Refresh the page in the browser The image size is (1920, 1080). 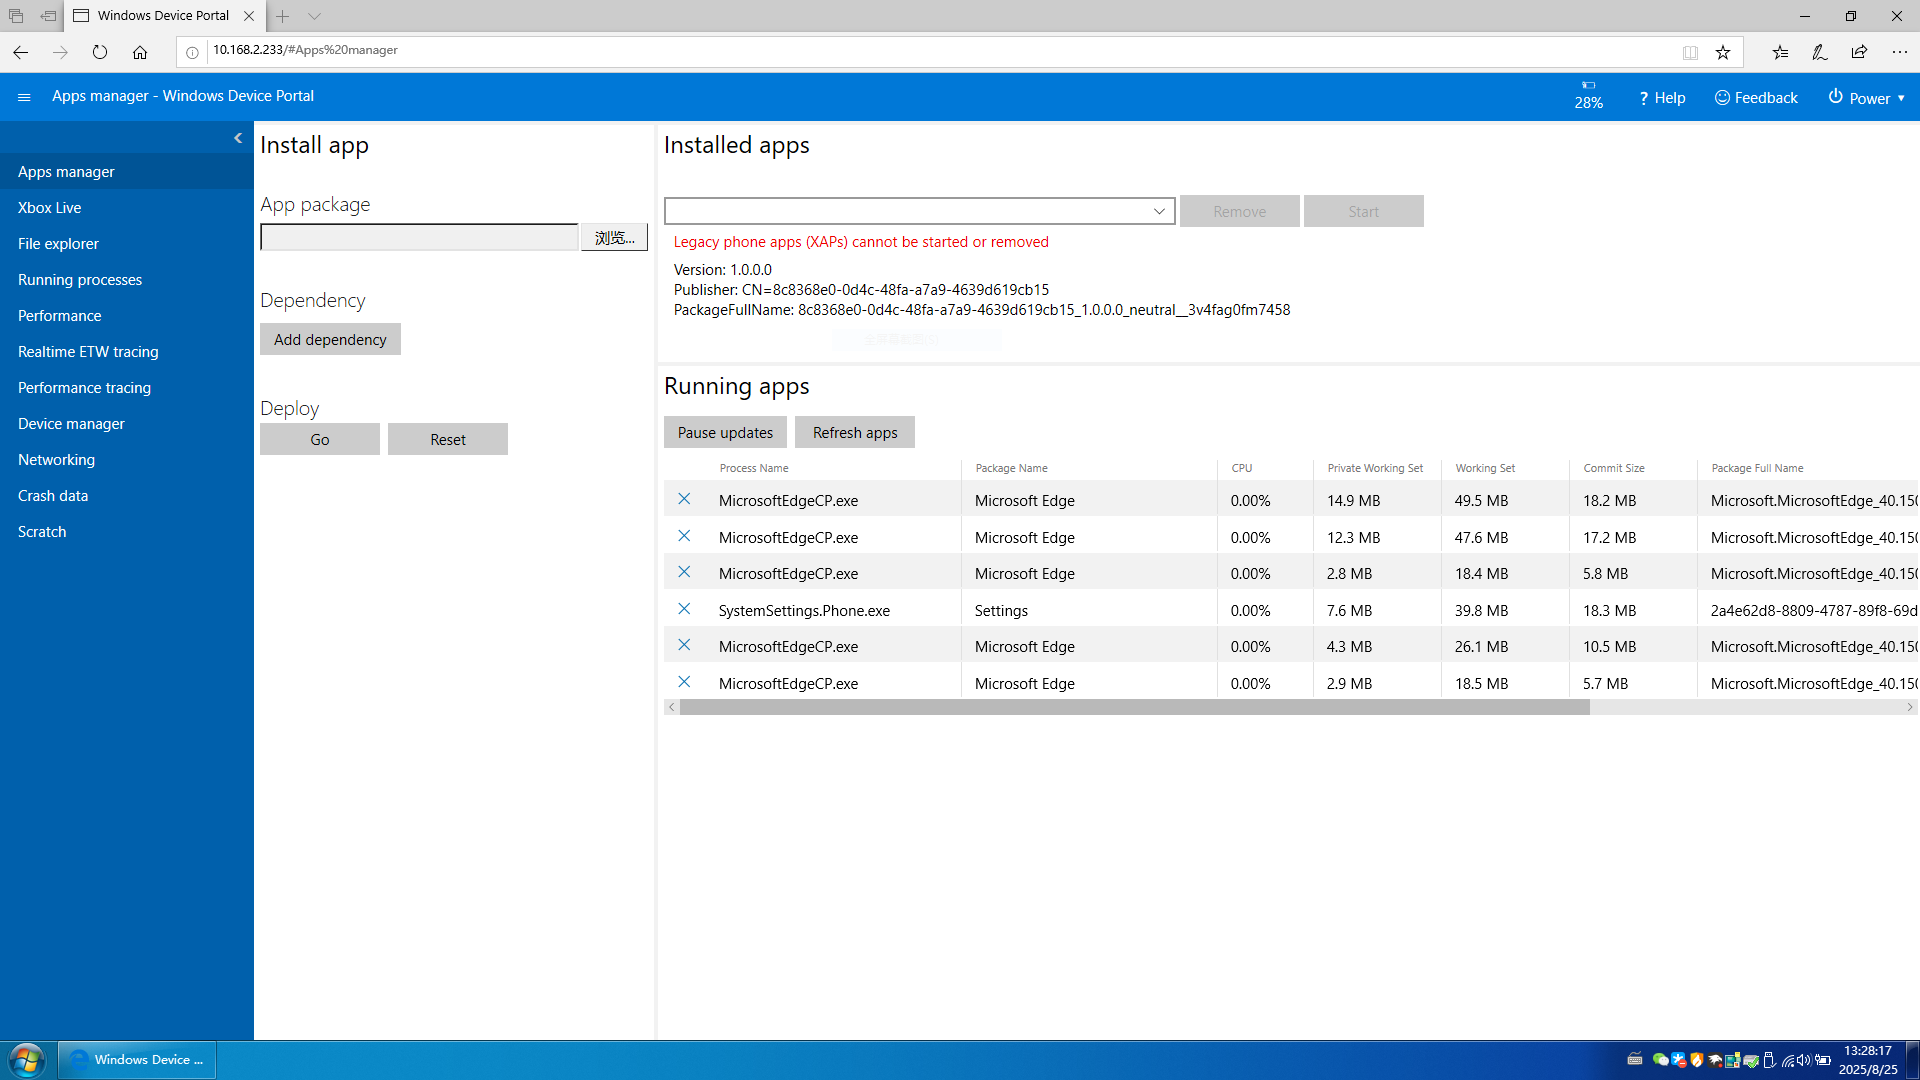coord(100,52)
